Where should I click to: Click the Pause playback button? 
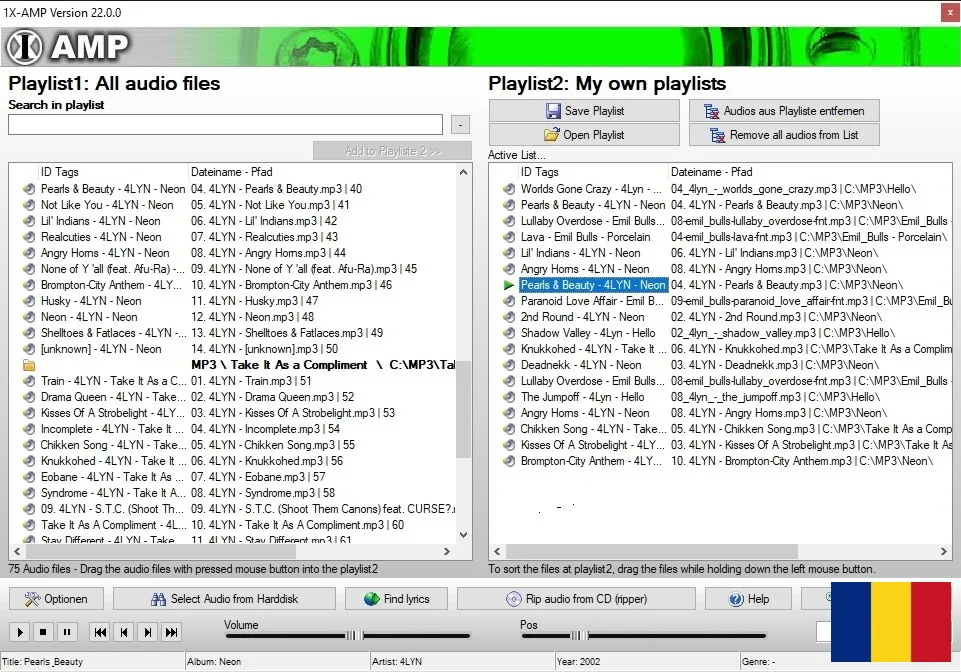pos(67,632)
